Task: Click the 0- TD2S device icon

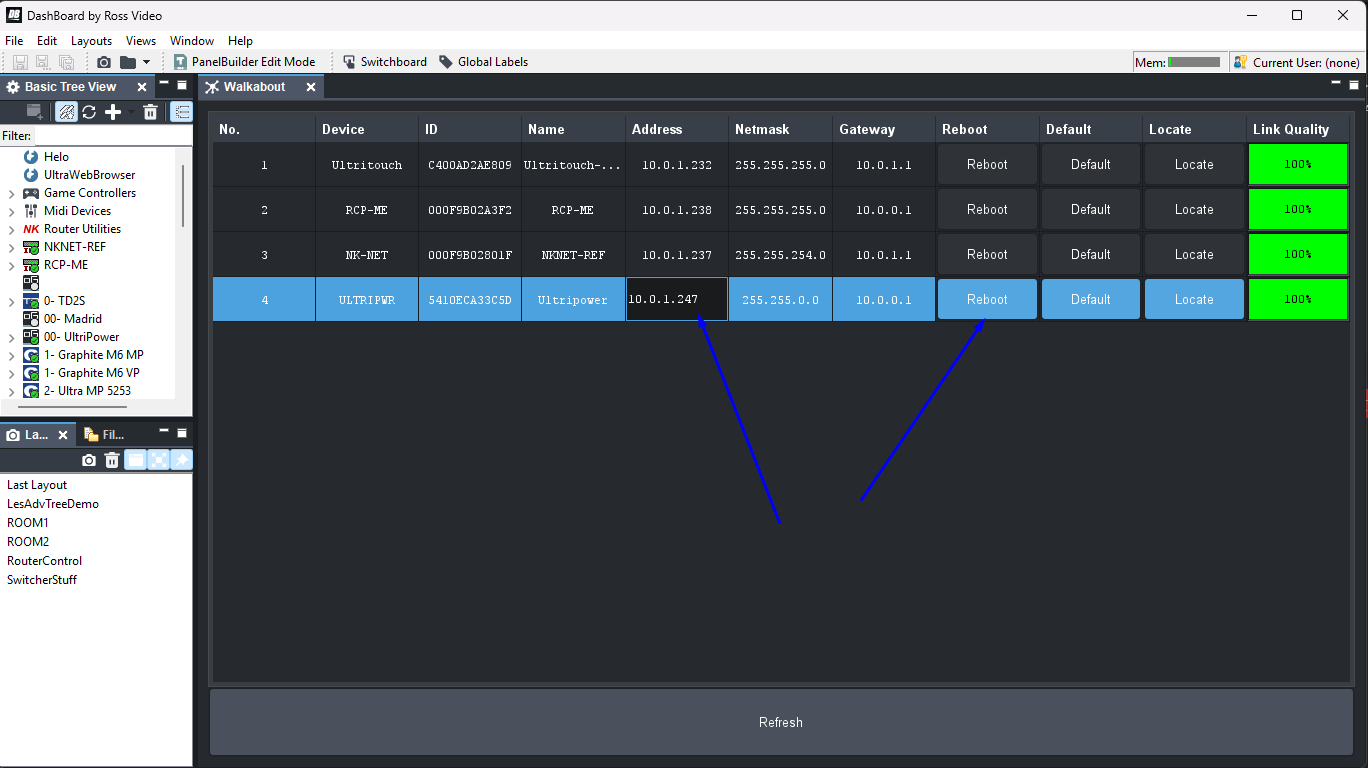Action: pyautogui.click(x=31, y=301)
